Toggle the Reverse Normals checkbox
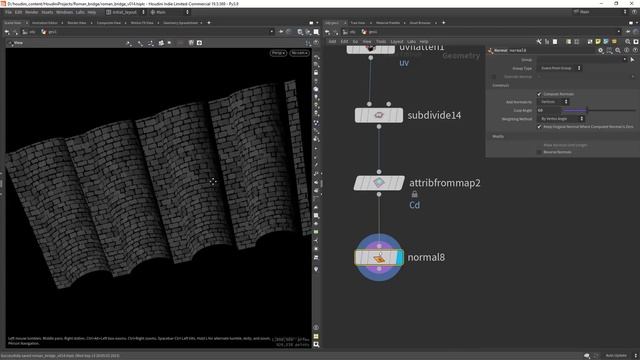Viewport: 640px width, 360px height. pyautogui.click(x=539, y=152)
